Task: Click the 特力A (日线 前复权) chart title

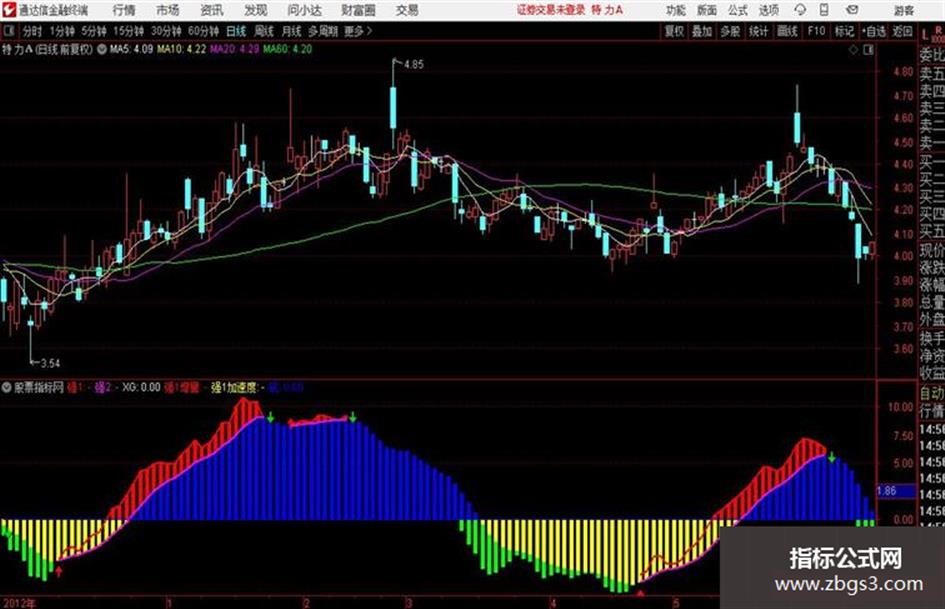Action: coord(48,49)
